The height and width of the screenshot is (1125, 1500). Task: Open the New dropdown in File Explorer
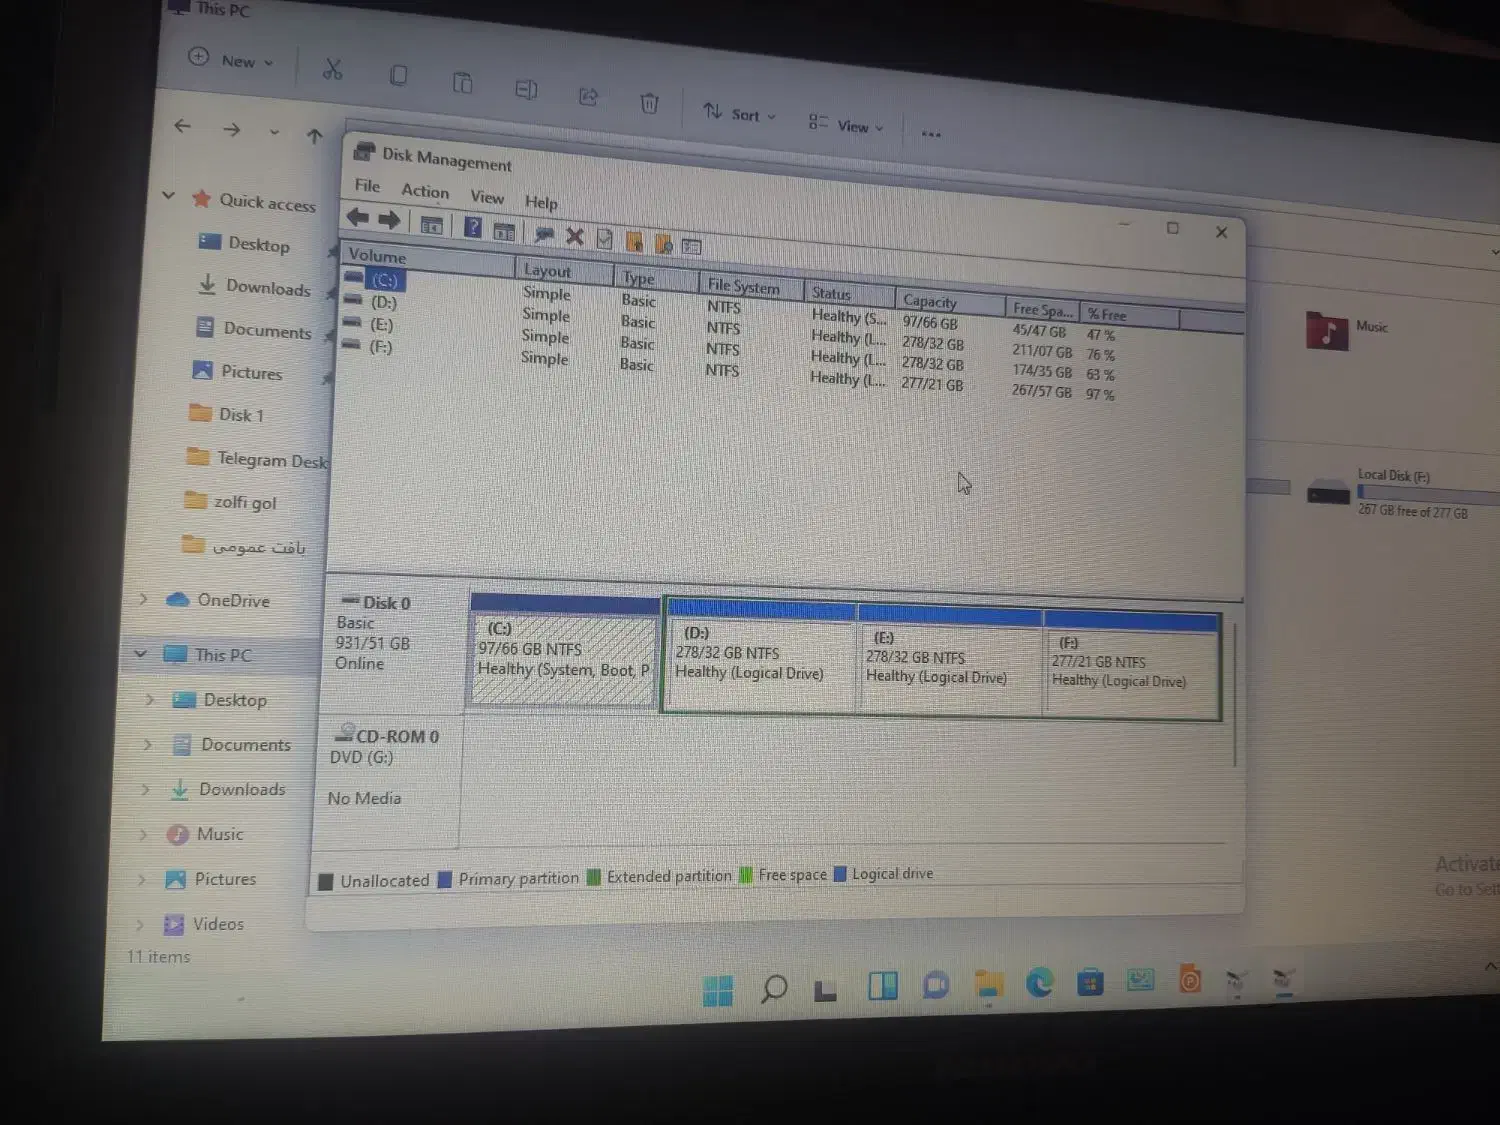pyautogui.click(x=231, y=60)
